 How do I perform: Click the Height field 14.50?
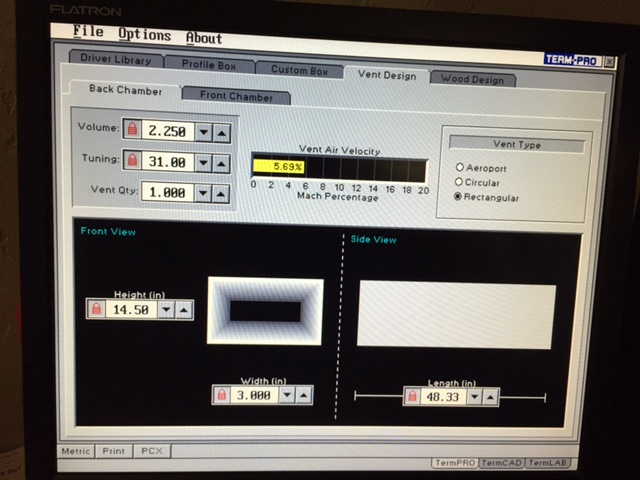[x=131, y=309]
